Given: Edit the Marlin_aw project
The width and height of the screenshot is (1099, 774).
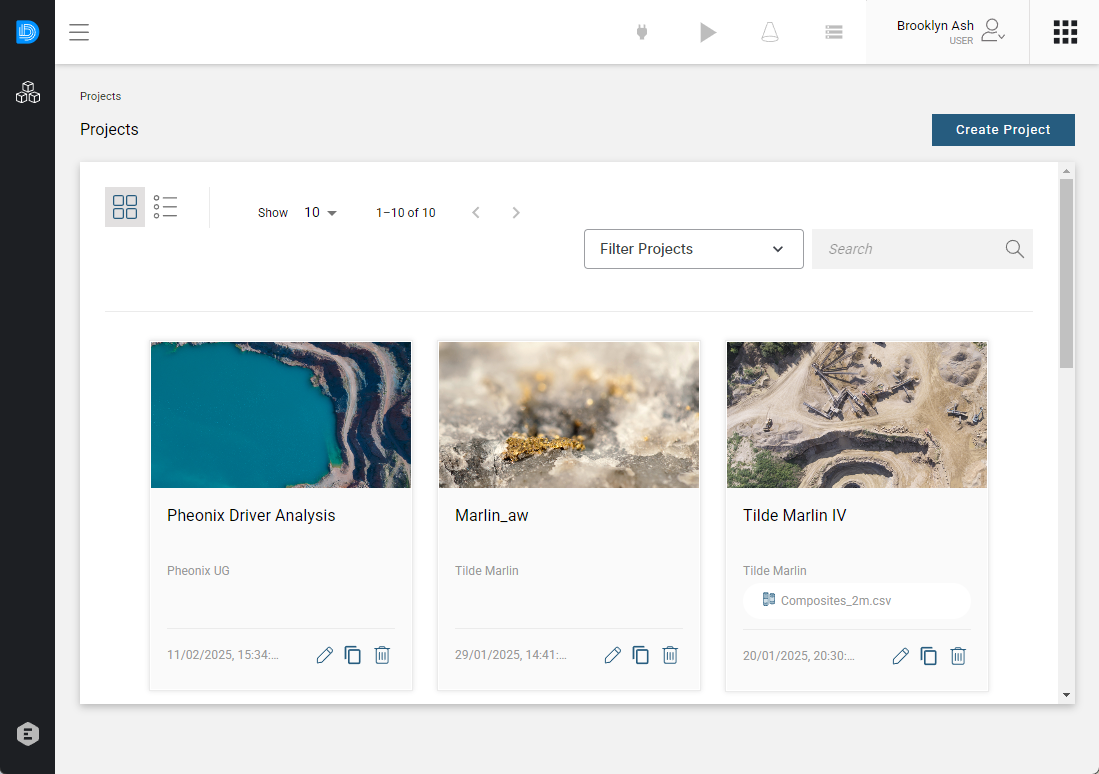Looking at the screenshot, I should [x=613, y=655].
